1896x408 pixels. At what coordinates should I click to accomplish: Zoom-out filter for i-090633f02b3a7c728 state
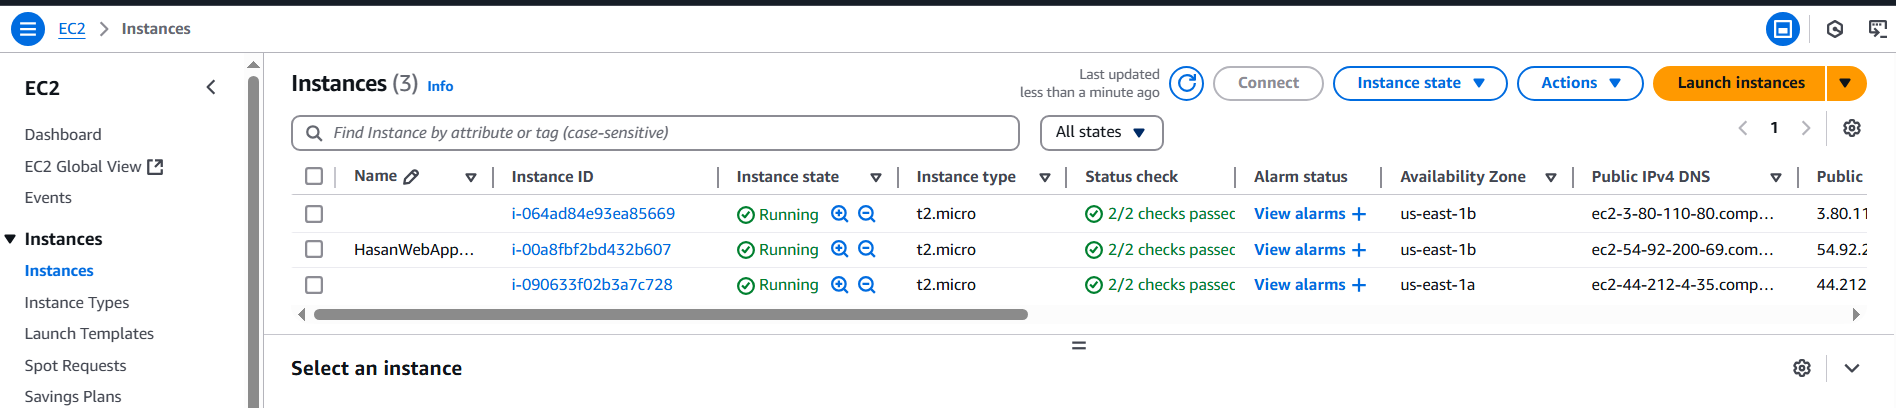(867, 285)
